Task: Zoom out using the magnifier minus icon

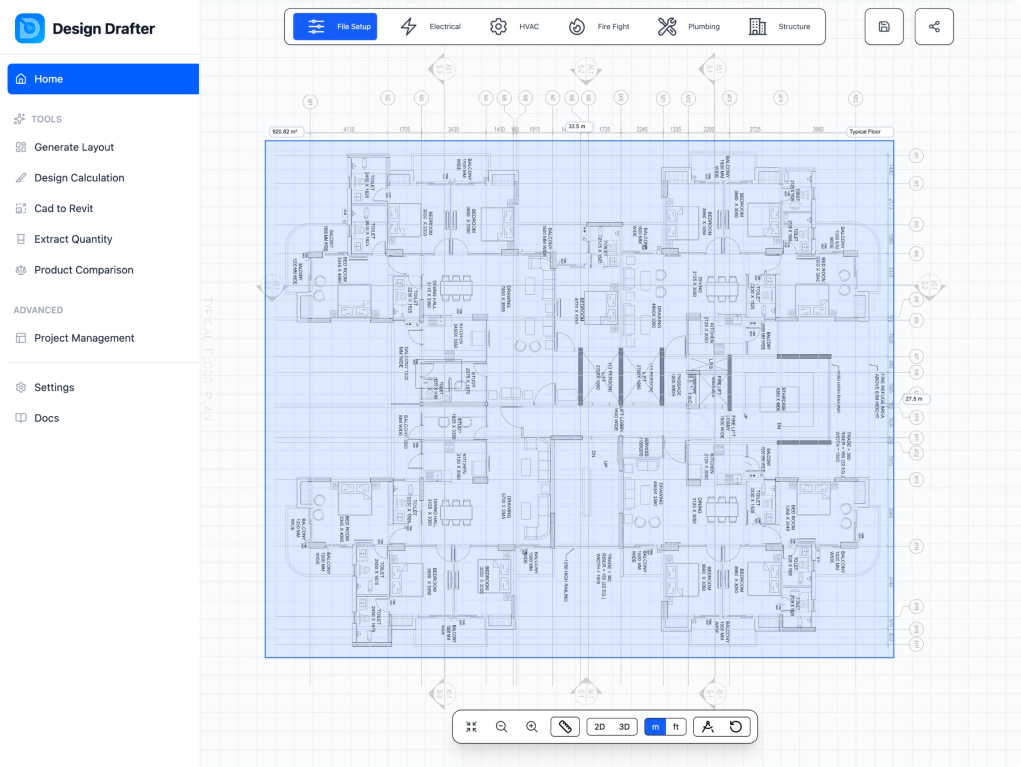Action: coord(502,727)
